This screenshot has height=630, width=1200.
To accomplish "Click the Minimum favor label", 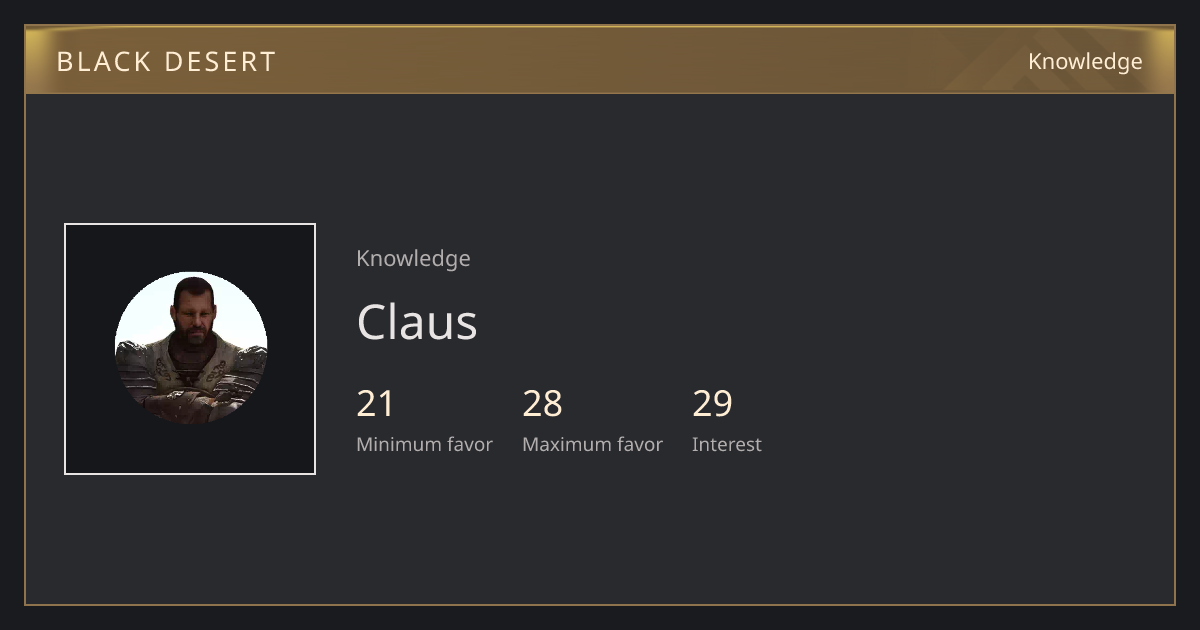I will pos(424,444).
